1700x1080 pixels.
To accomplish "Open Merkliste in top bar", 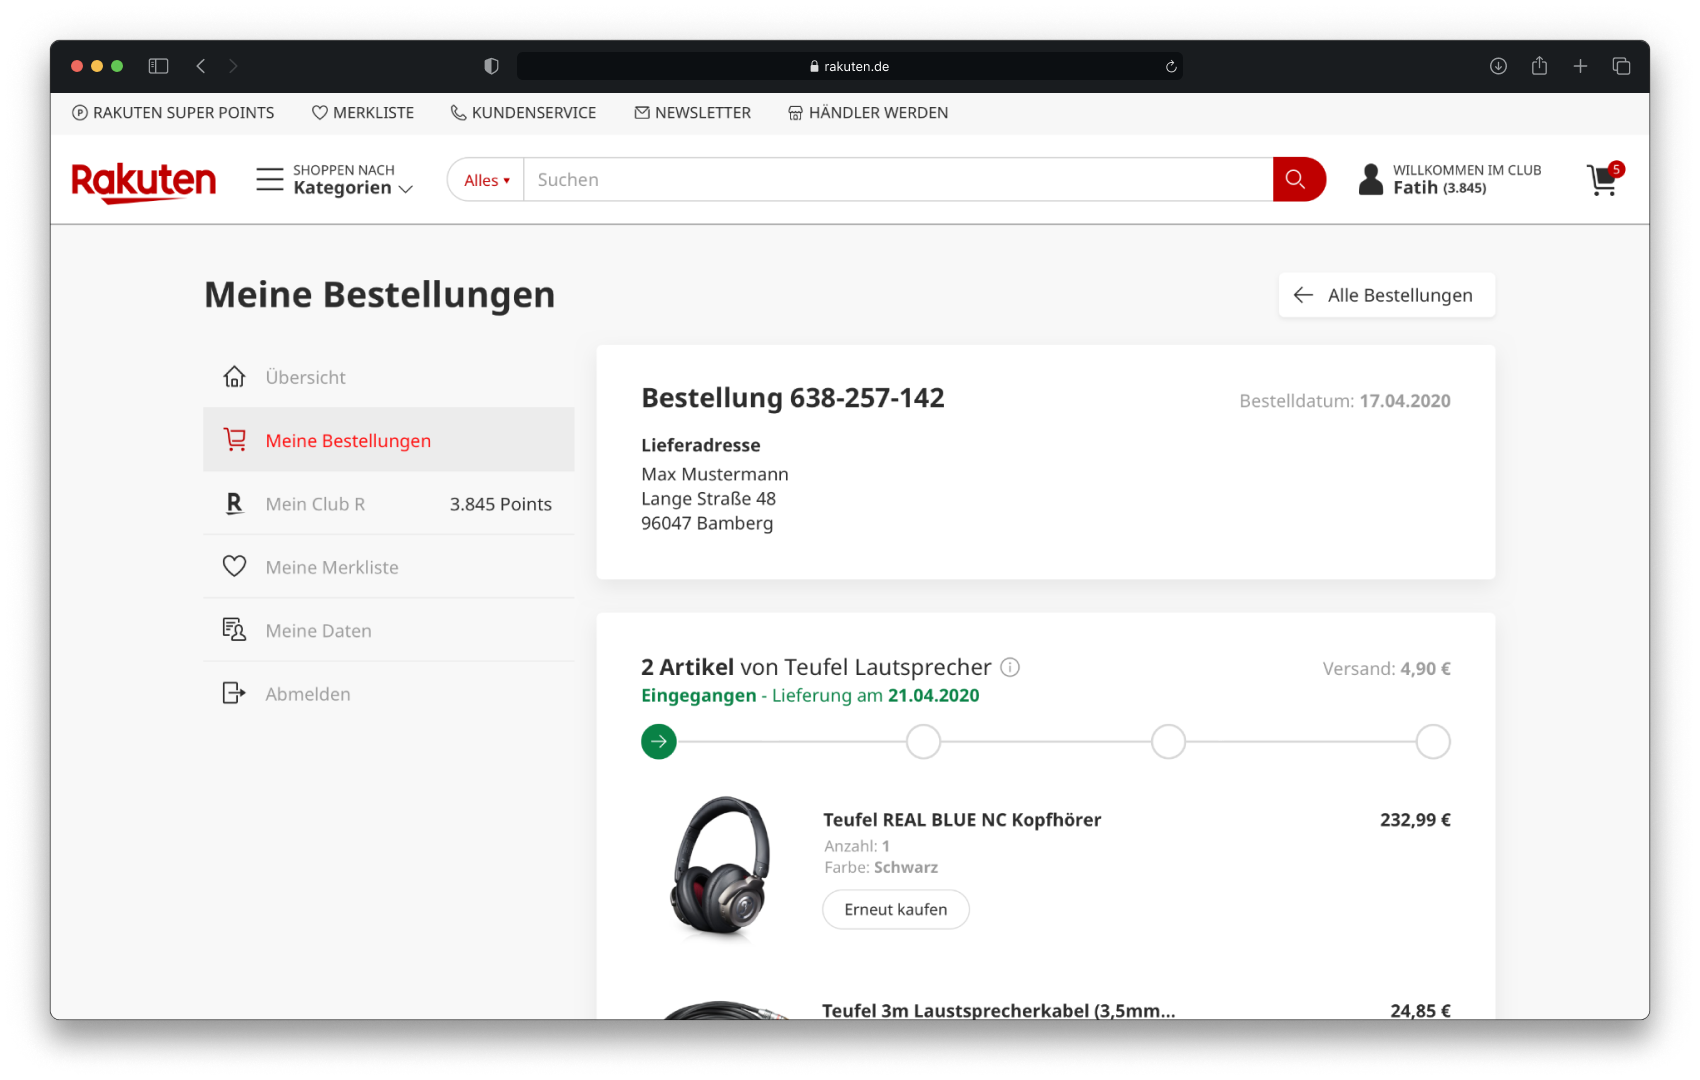I will click(x=363, y=113).
